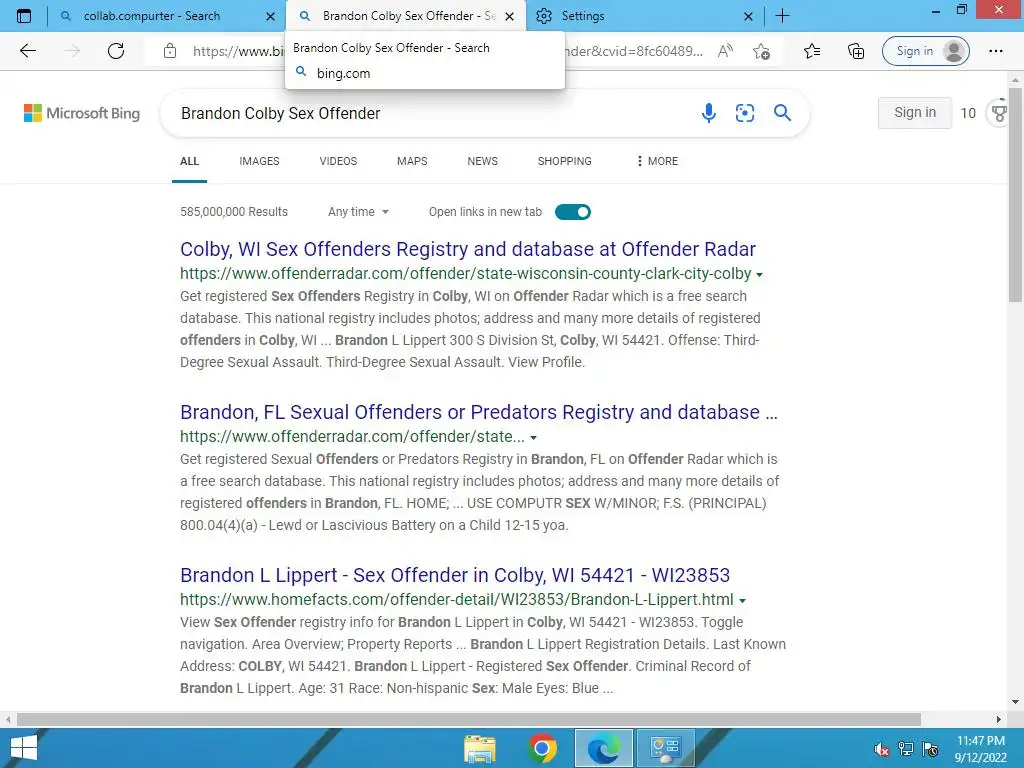Click the Edge profile Sign in button
This screenshot has height=768, width=1024.
coord(925,51)
